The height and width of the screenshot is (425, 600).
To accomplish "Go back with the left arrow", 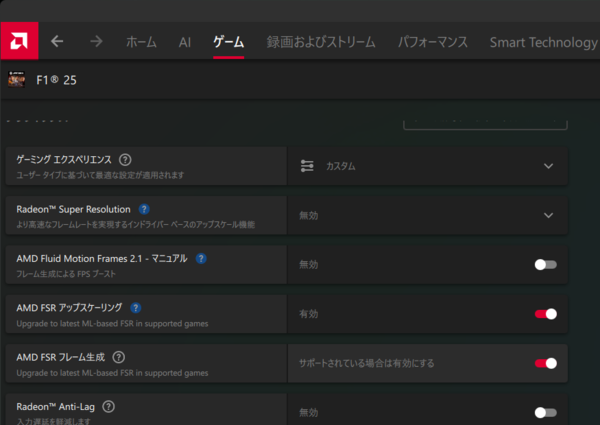I will click(x=57, y=41).
